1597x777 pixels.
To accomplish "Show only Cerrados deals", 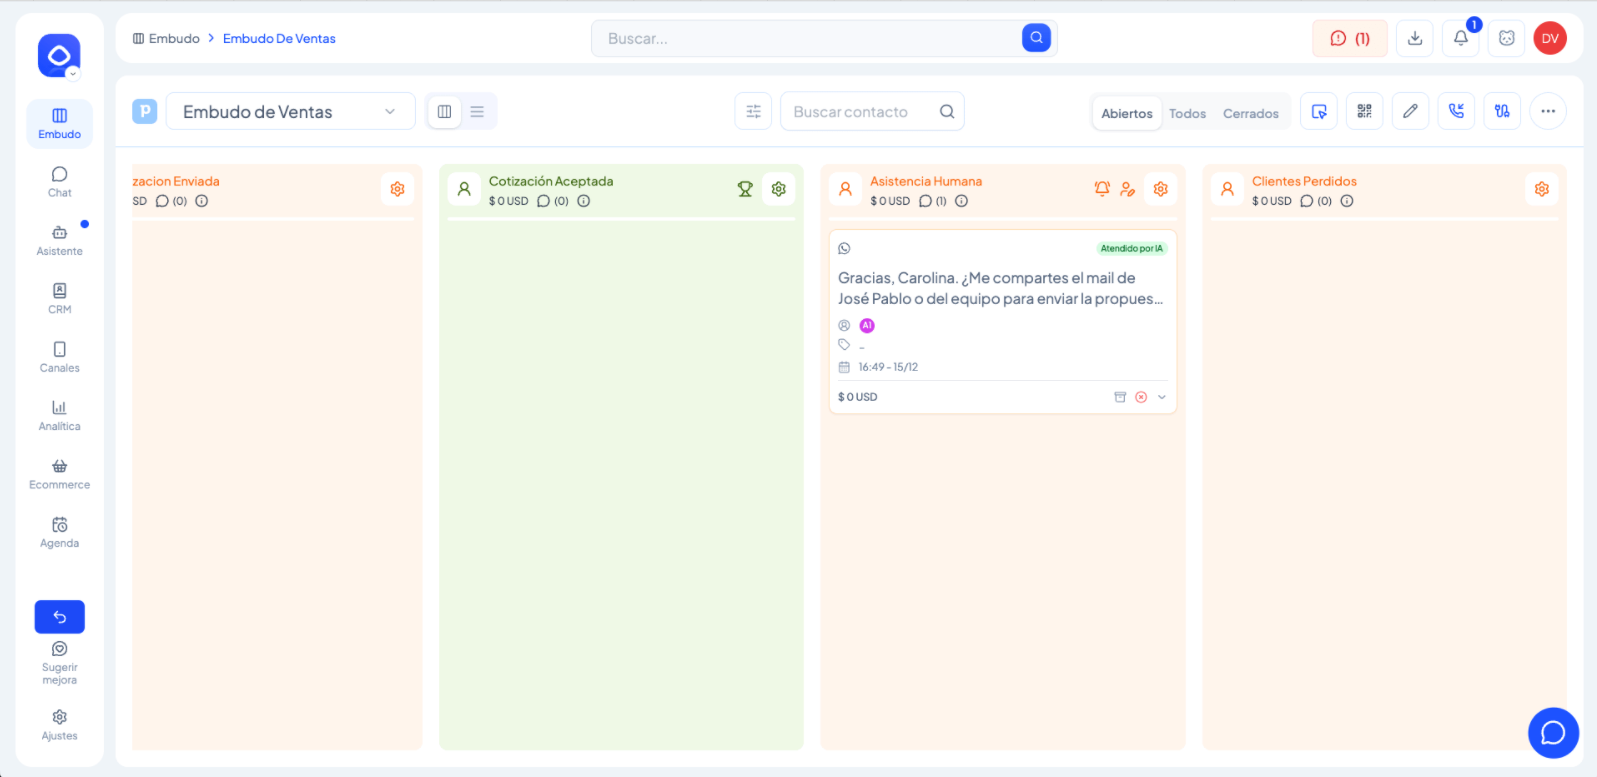I will coord(1250,114).
